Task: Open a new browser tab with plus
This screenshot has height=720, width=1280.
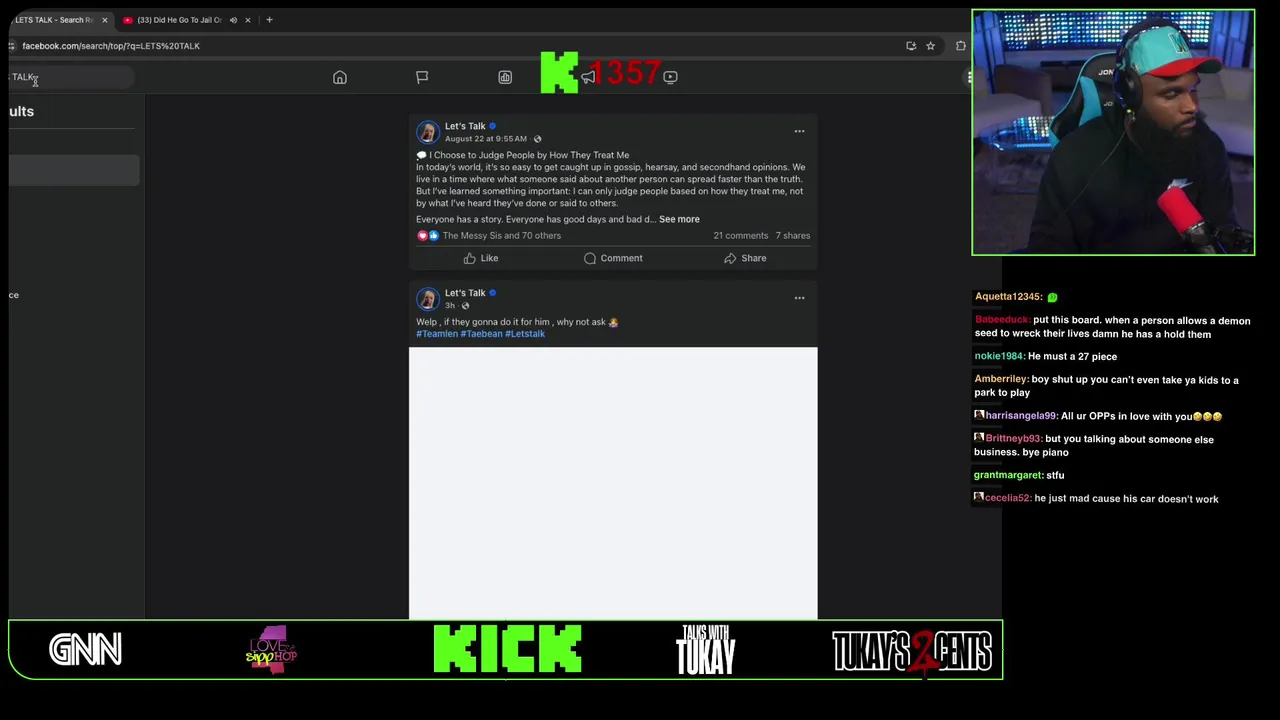Action: click(x=269, y=20)
